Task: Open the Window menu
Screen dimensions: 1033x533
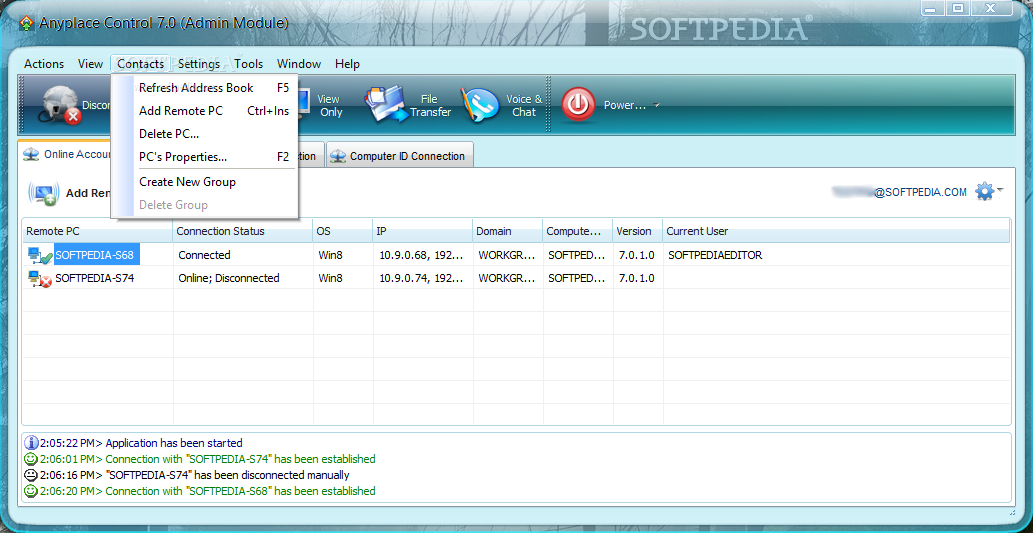Action: pyautogui.click(x=298, y=64)
